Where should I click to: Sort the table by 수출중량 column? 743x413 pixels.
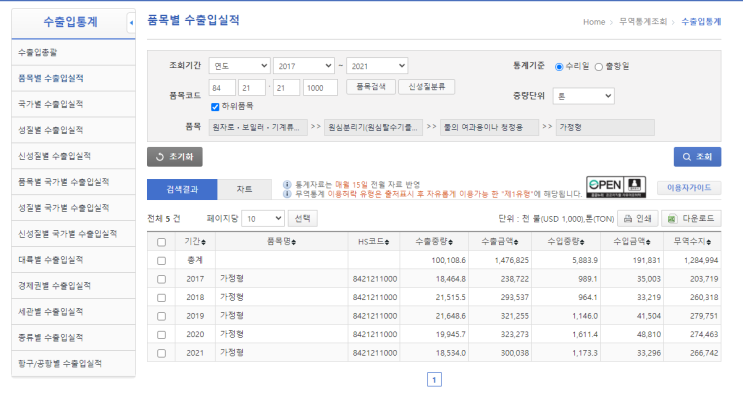pos(432,241)
